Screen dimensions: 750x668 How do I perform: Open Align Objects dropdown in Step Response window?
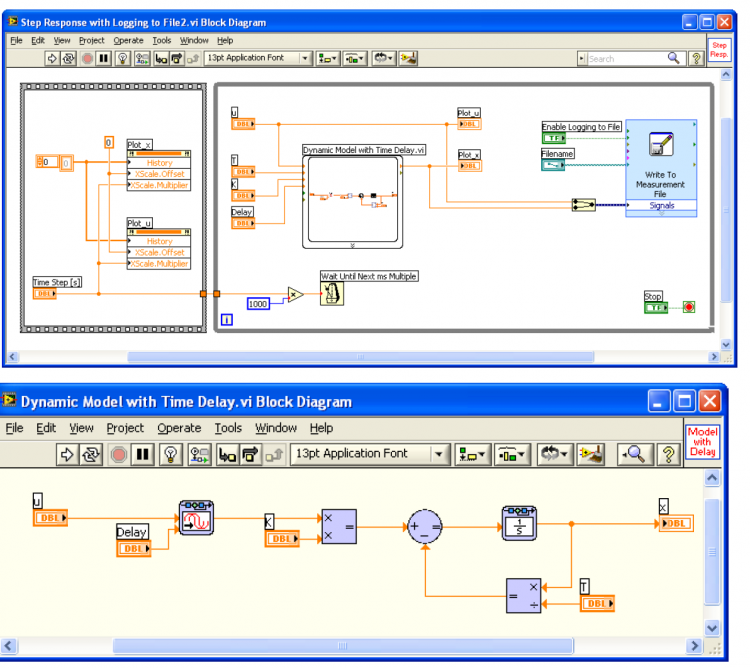(x=328, y=58)
